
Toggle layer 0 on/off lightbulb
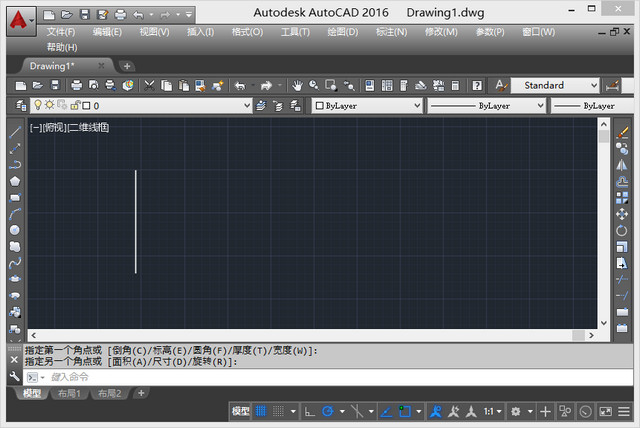pyautogui.click(x=38, y=105)
